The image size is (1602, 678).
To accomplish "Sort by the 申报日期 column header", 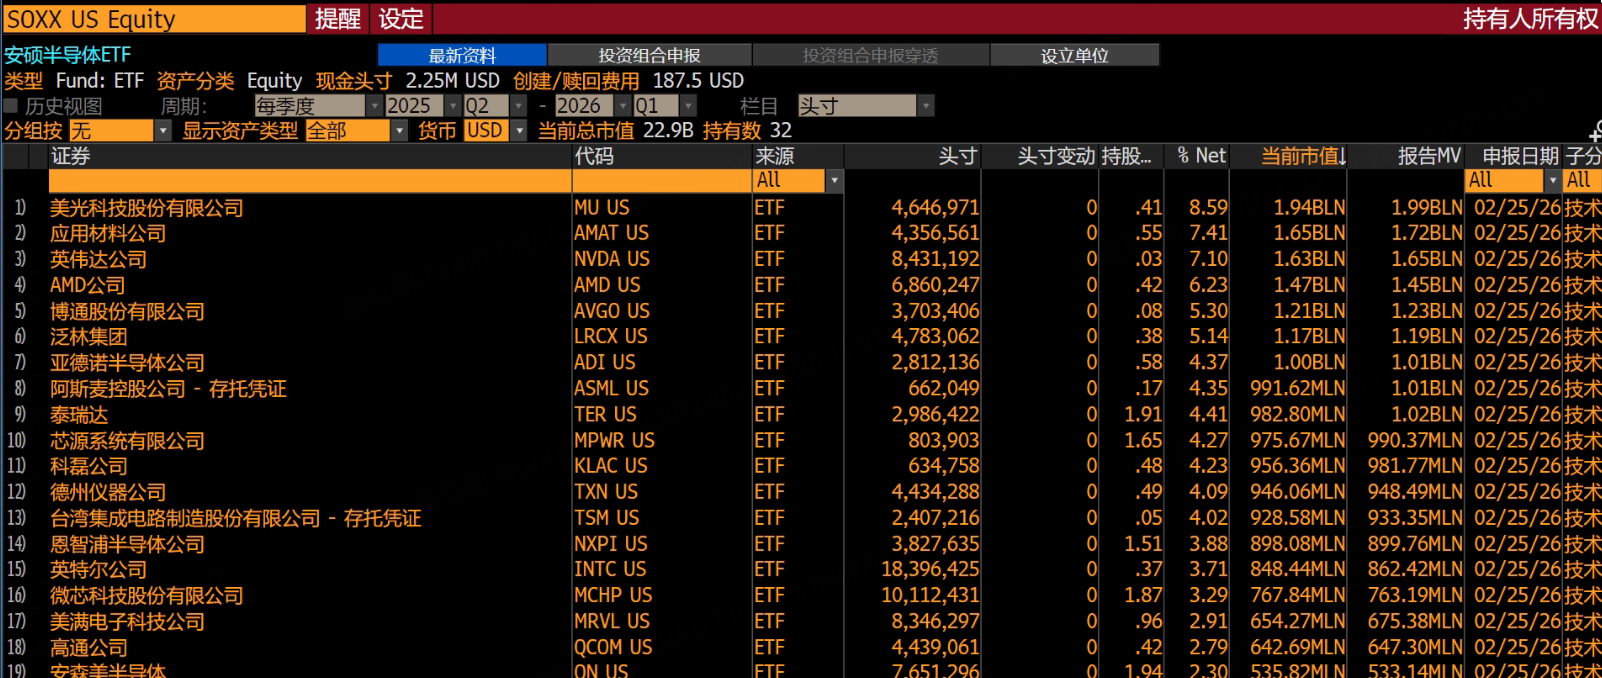I will [1513, 156].
